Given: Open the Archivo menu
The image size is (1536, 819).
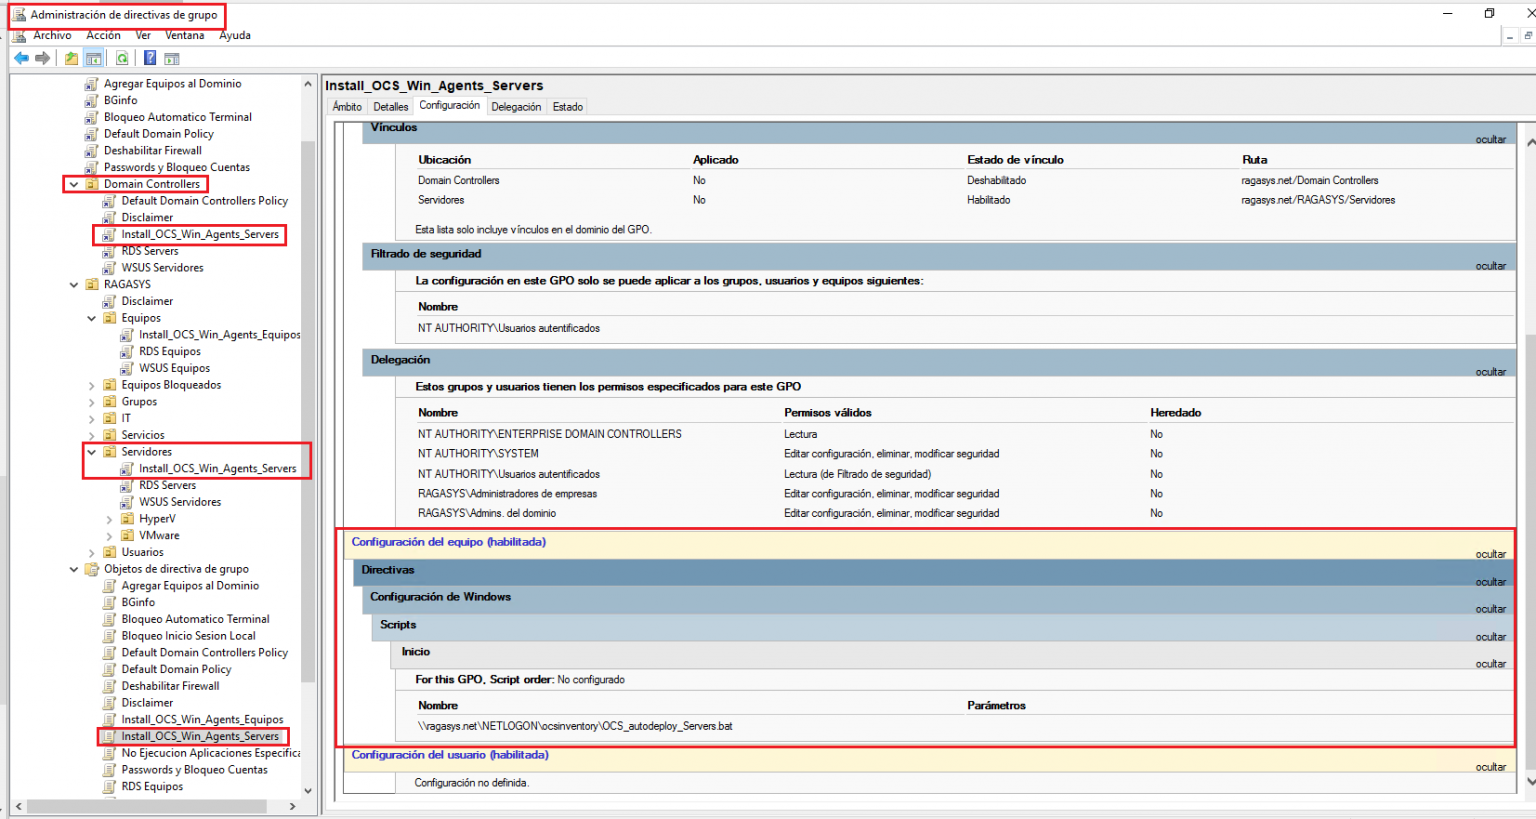Looking at the screenshot, I should coord(52,35).
